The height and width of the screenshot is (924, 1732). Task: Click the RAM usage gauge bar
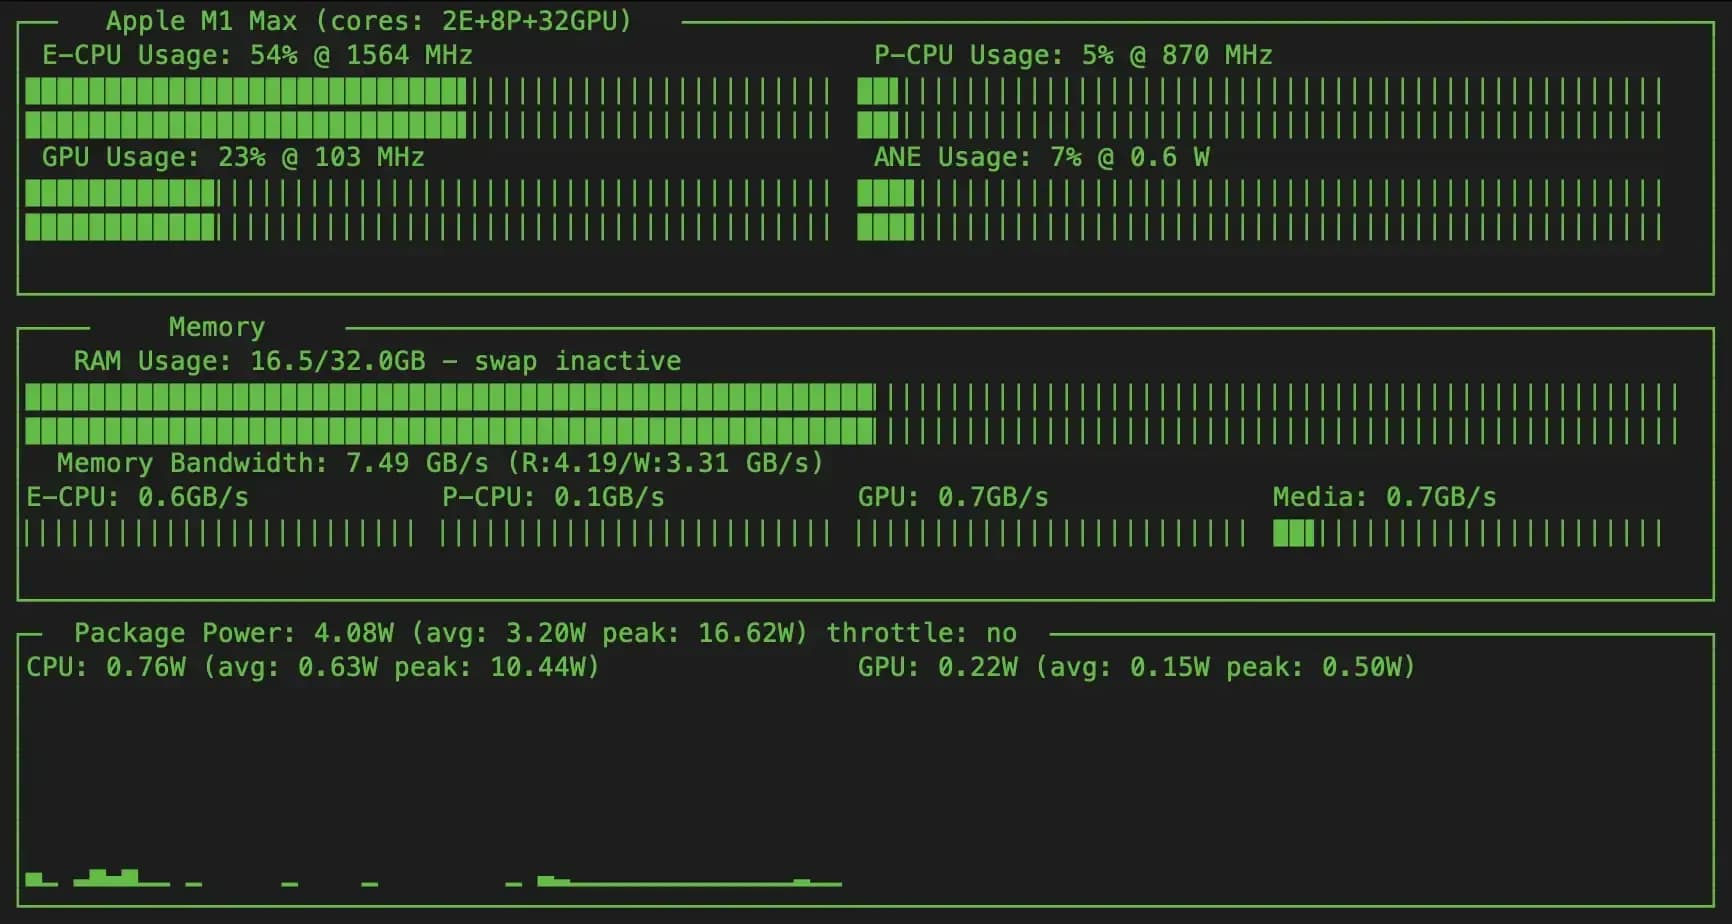[852, 414]
